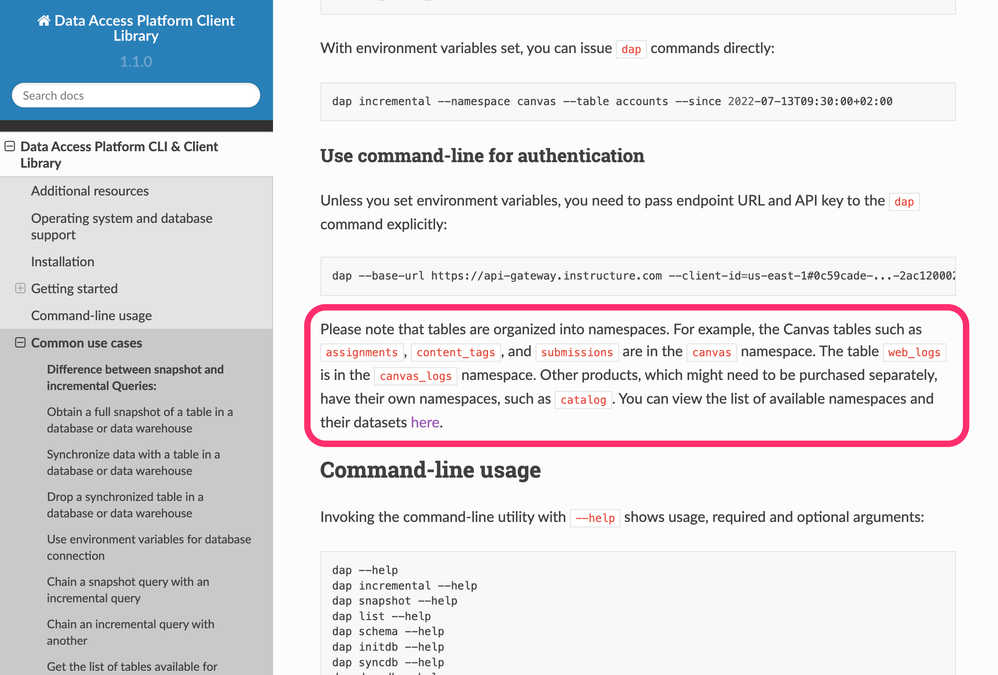Screen dimensions: 998x675
Task: Open Drop a synchronized table entry
Action: (x=125, y=505)
